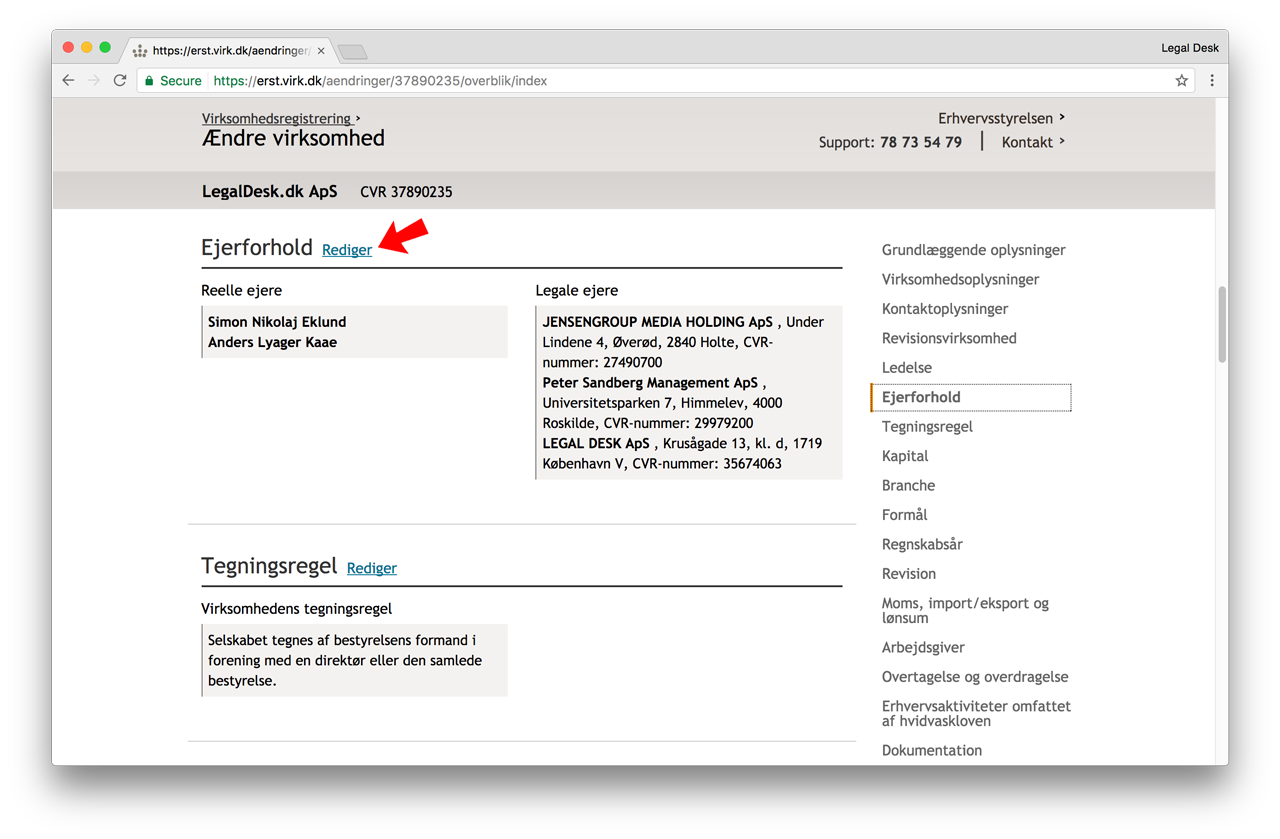Open a new browser tab
1280x839 pixels.
coord(352,51)
